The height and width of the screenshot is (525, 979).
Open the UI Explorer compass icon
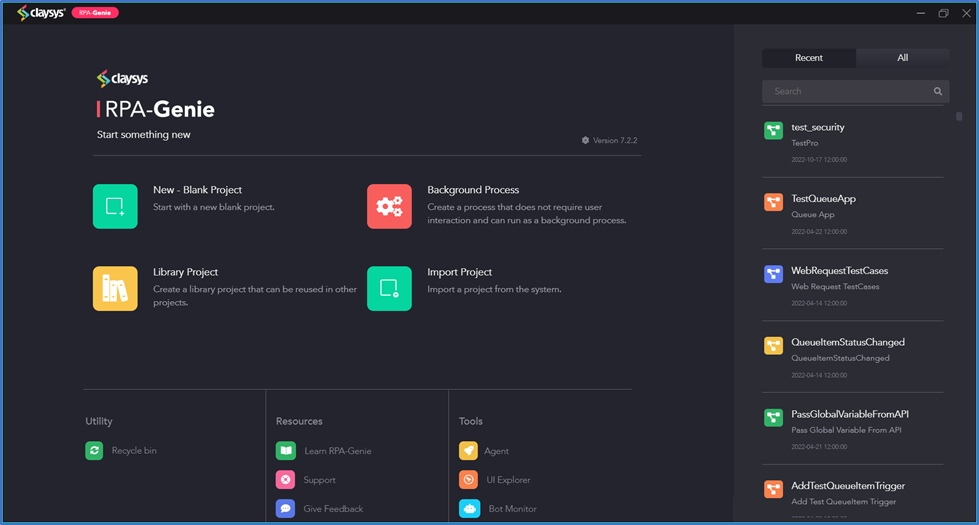[468, 479]
